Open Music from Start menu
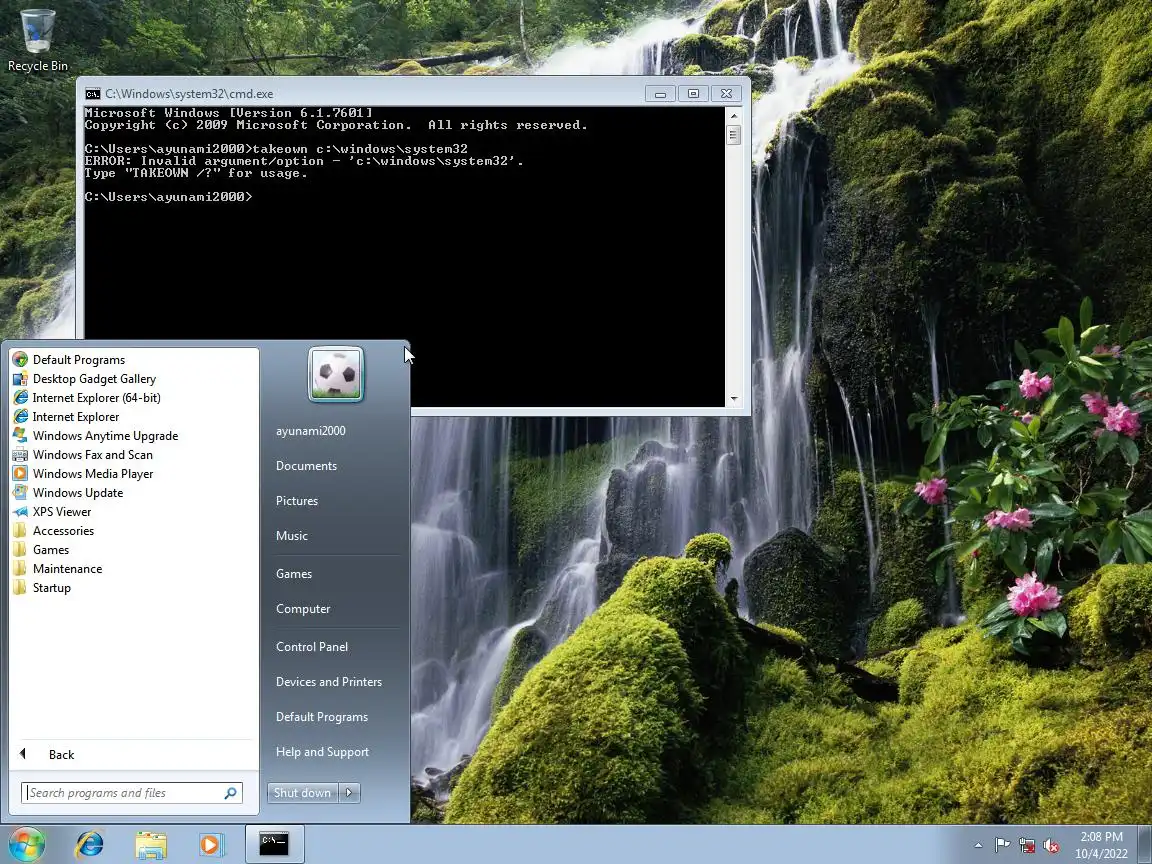Image resolution: width=1152 pixels, height=864 pixels. coord(292,536)
